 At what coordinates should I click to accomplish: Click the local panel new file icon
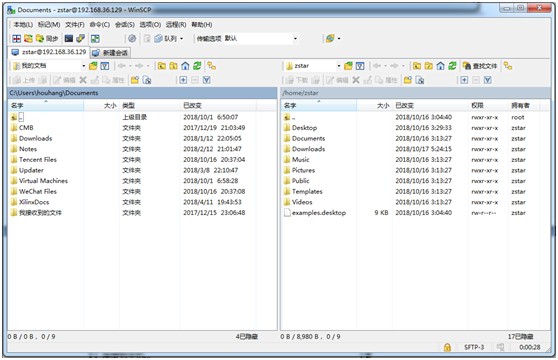point(147,80)
